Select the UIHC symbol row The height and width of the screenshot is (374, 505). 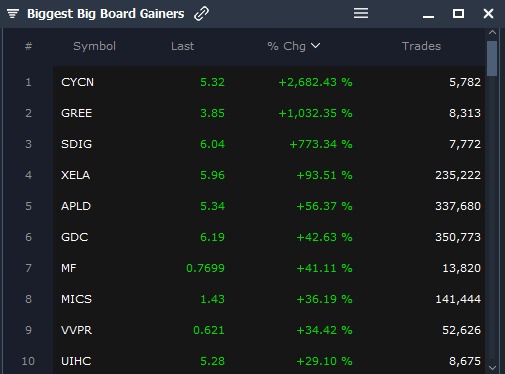[x=269, y=361]
